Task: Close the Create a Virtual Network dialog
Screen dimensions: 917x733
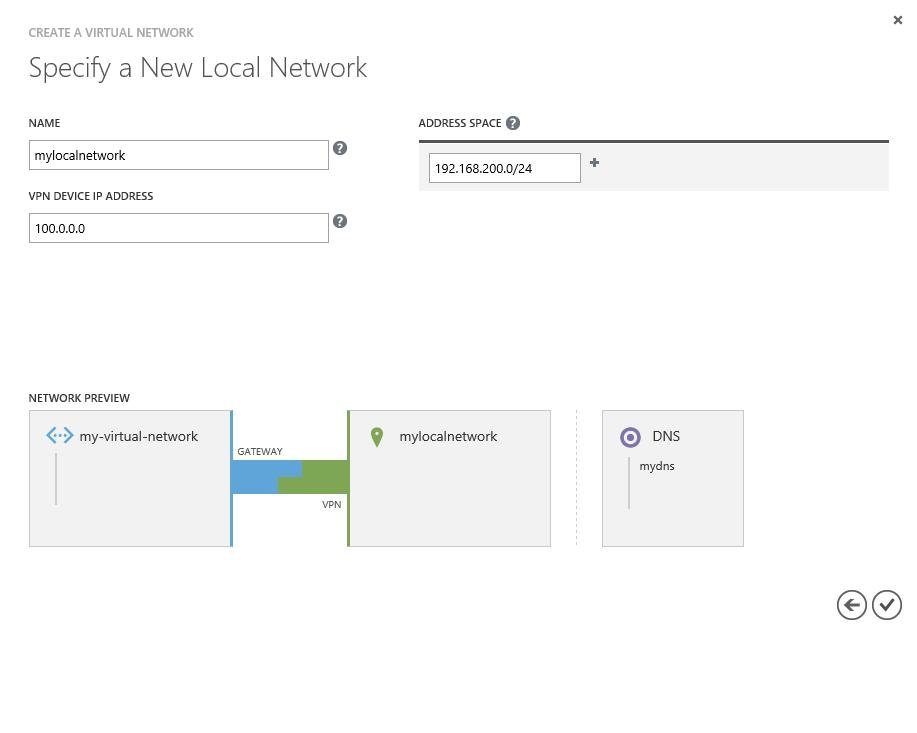Action: (x=897, y=20)
